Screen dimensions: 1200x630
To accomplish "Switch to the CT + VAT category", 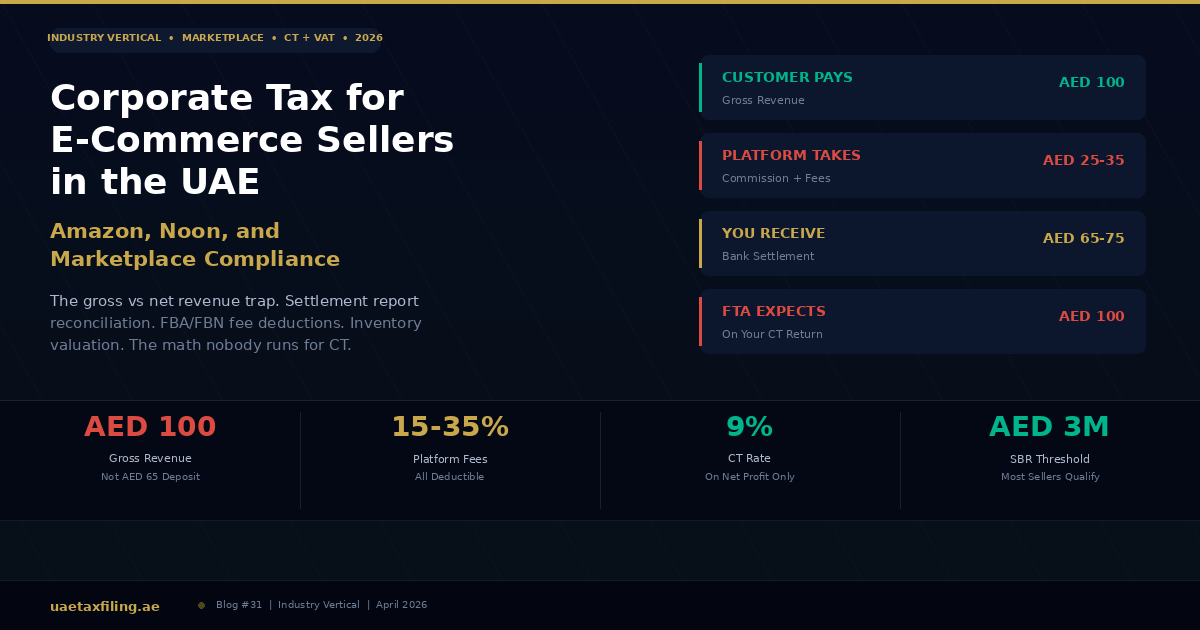I will coord(309,38).
